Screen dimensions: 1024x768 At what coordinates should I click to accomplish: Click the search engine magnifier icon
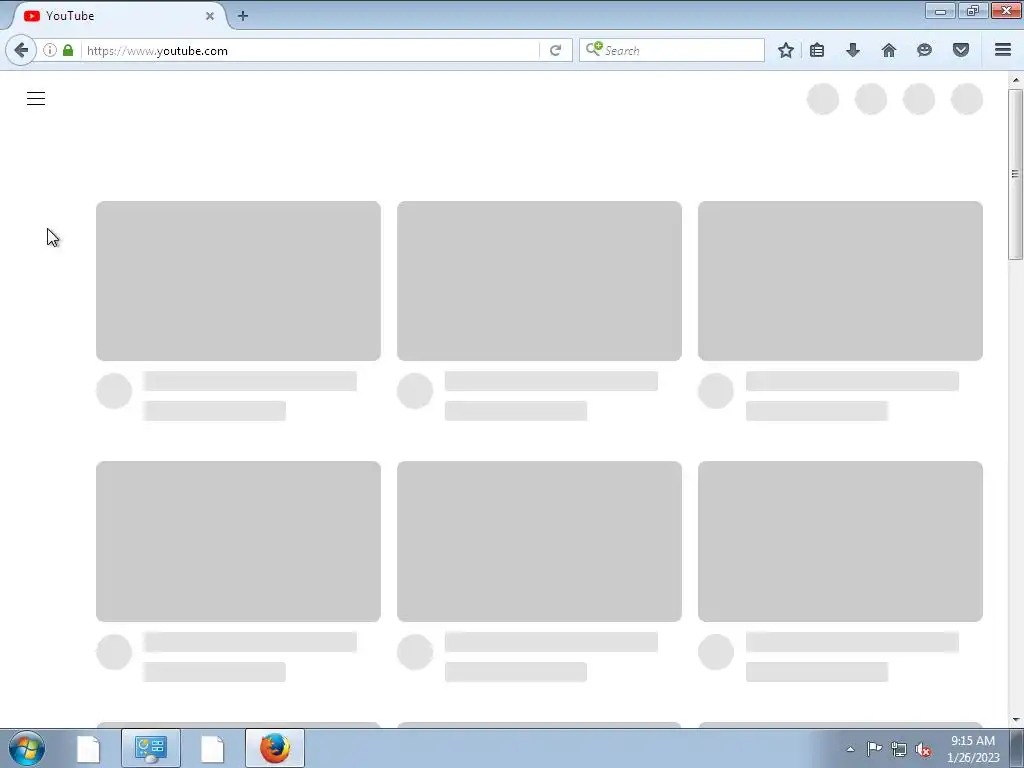click(x=594, y=50)
